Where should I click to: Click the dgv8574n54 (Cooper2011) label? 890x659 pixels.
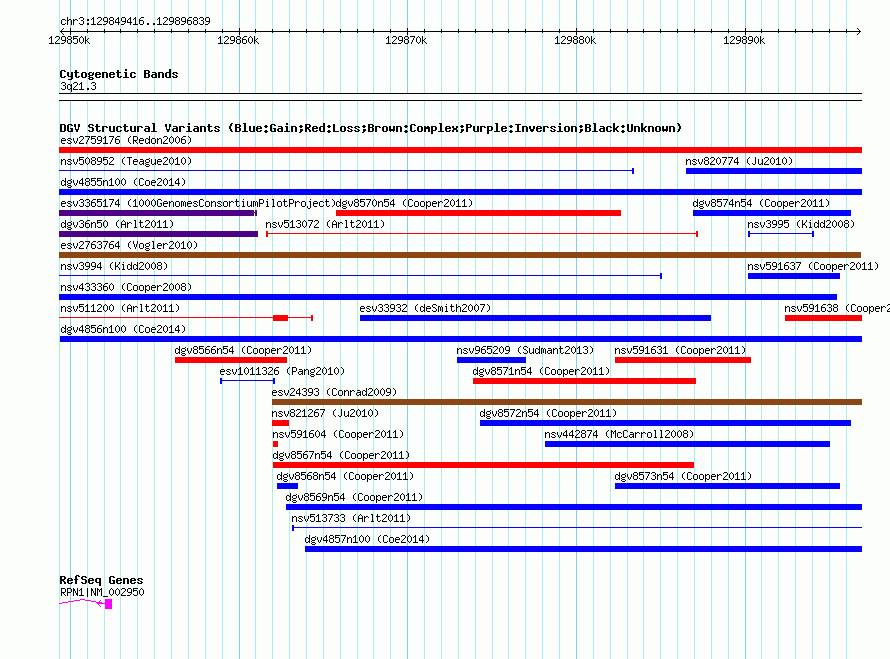761,203
